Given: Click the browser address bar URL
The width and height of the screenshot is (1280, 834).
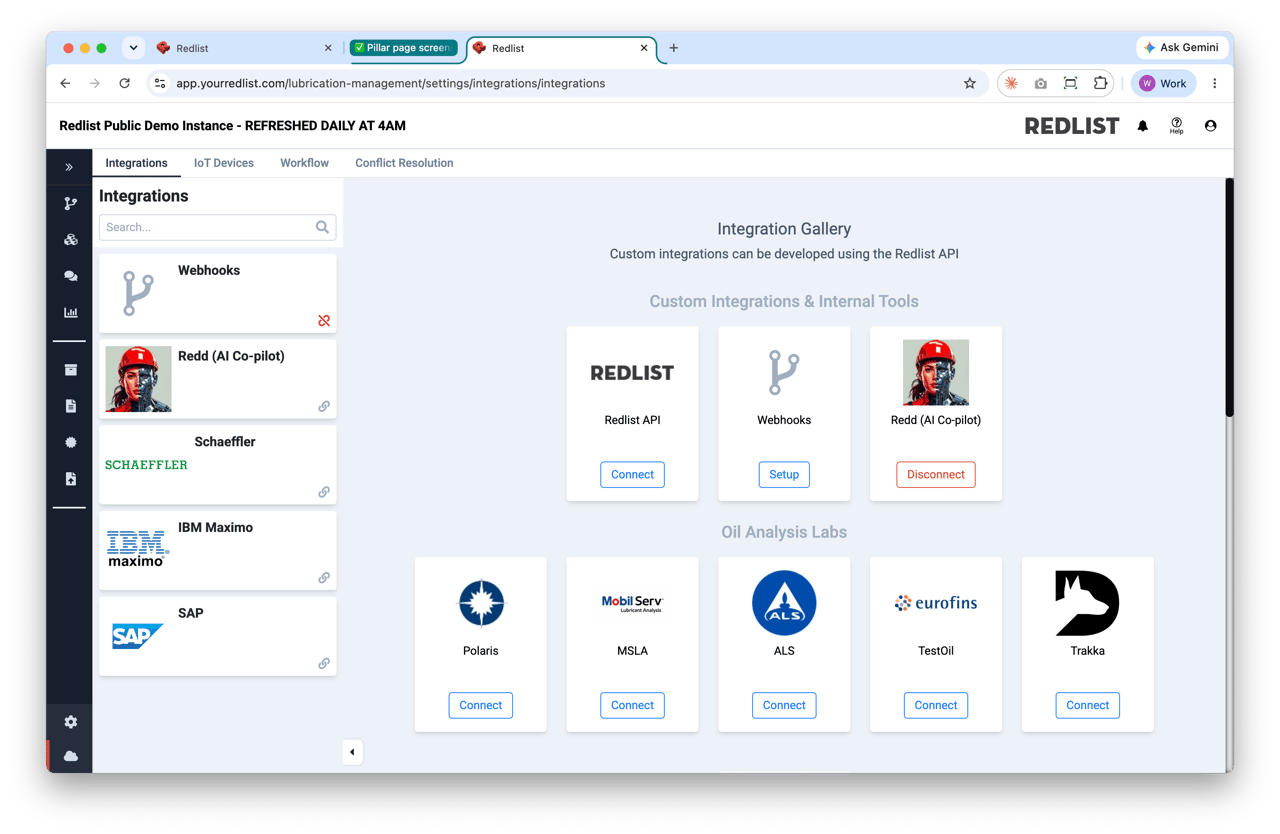Looking at the screenshot, I should click(x=391, y=84).
